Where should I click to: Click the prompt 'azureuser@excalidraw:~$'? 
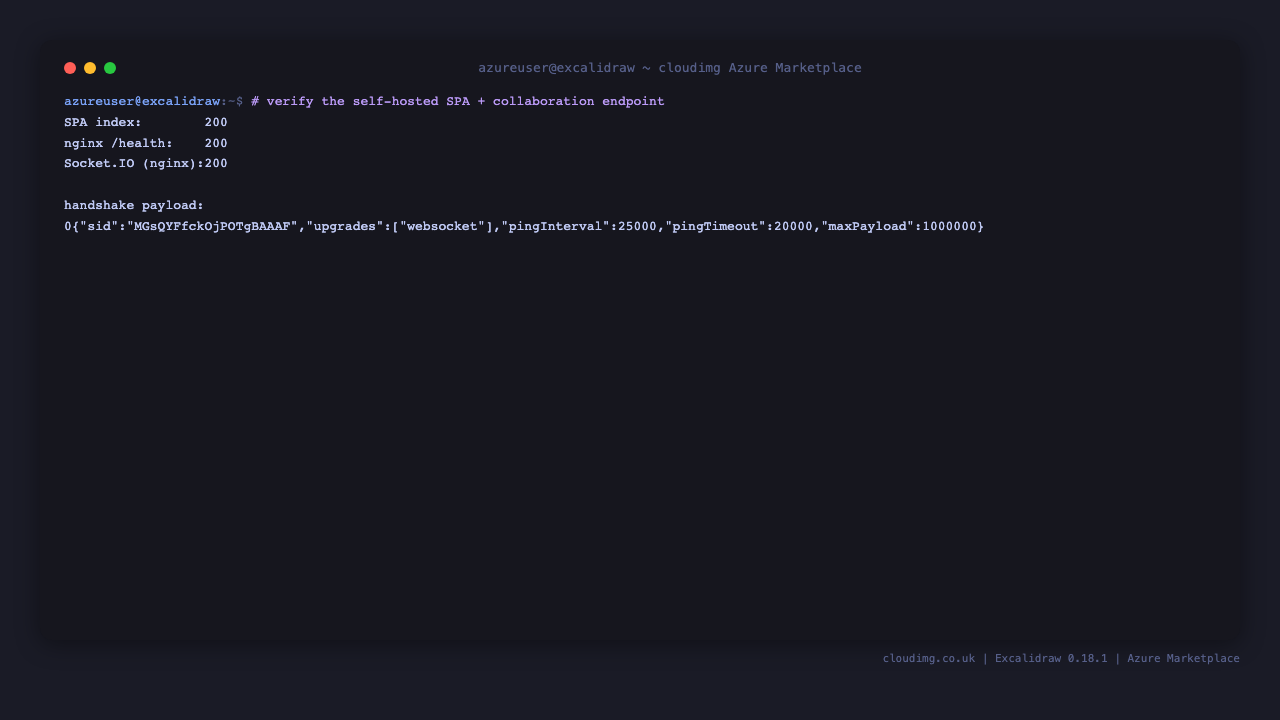[154, 102]
